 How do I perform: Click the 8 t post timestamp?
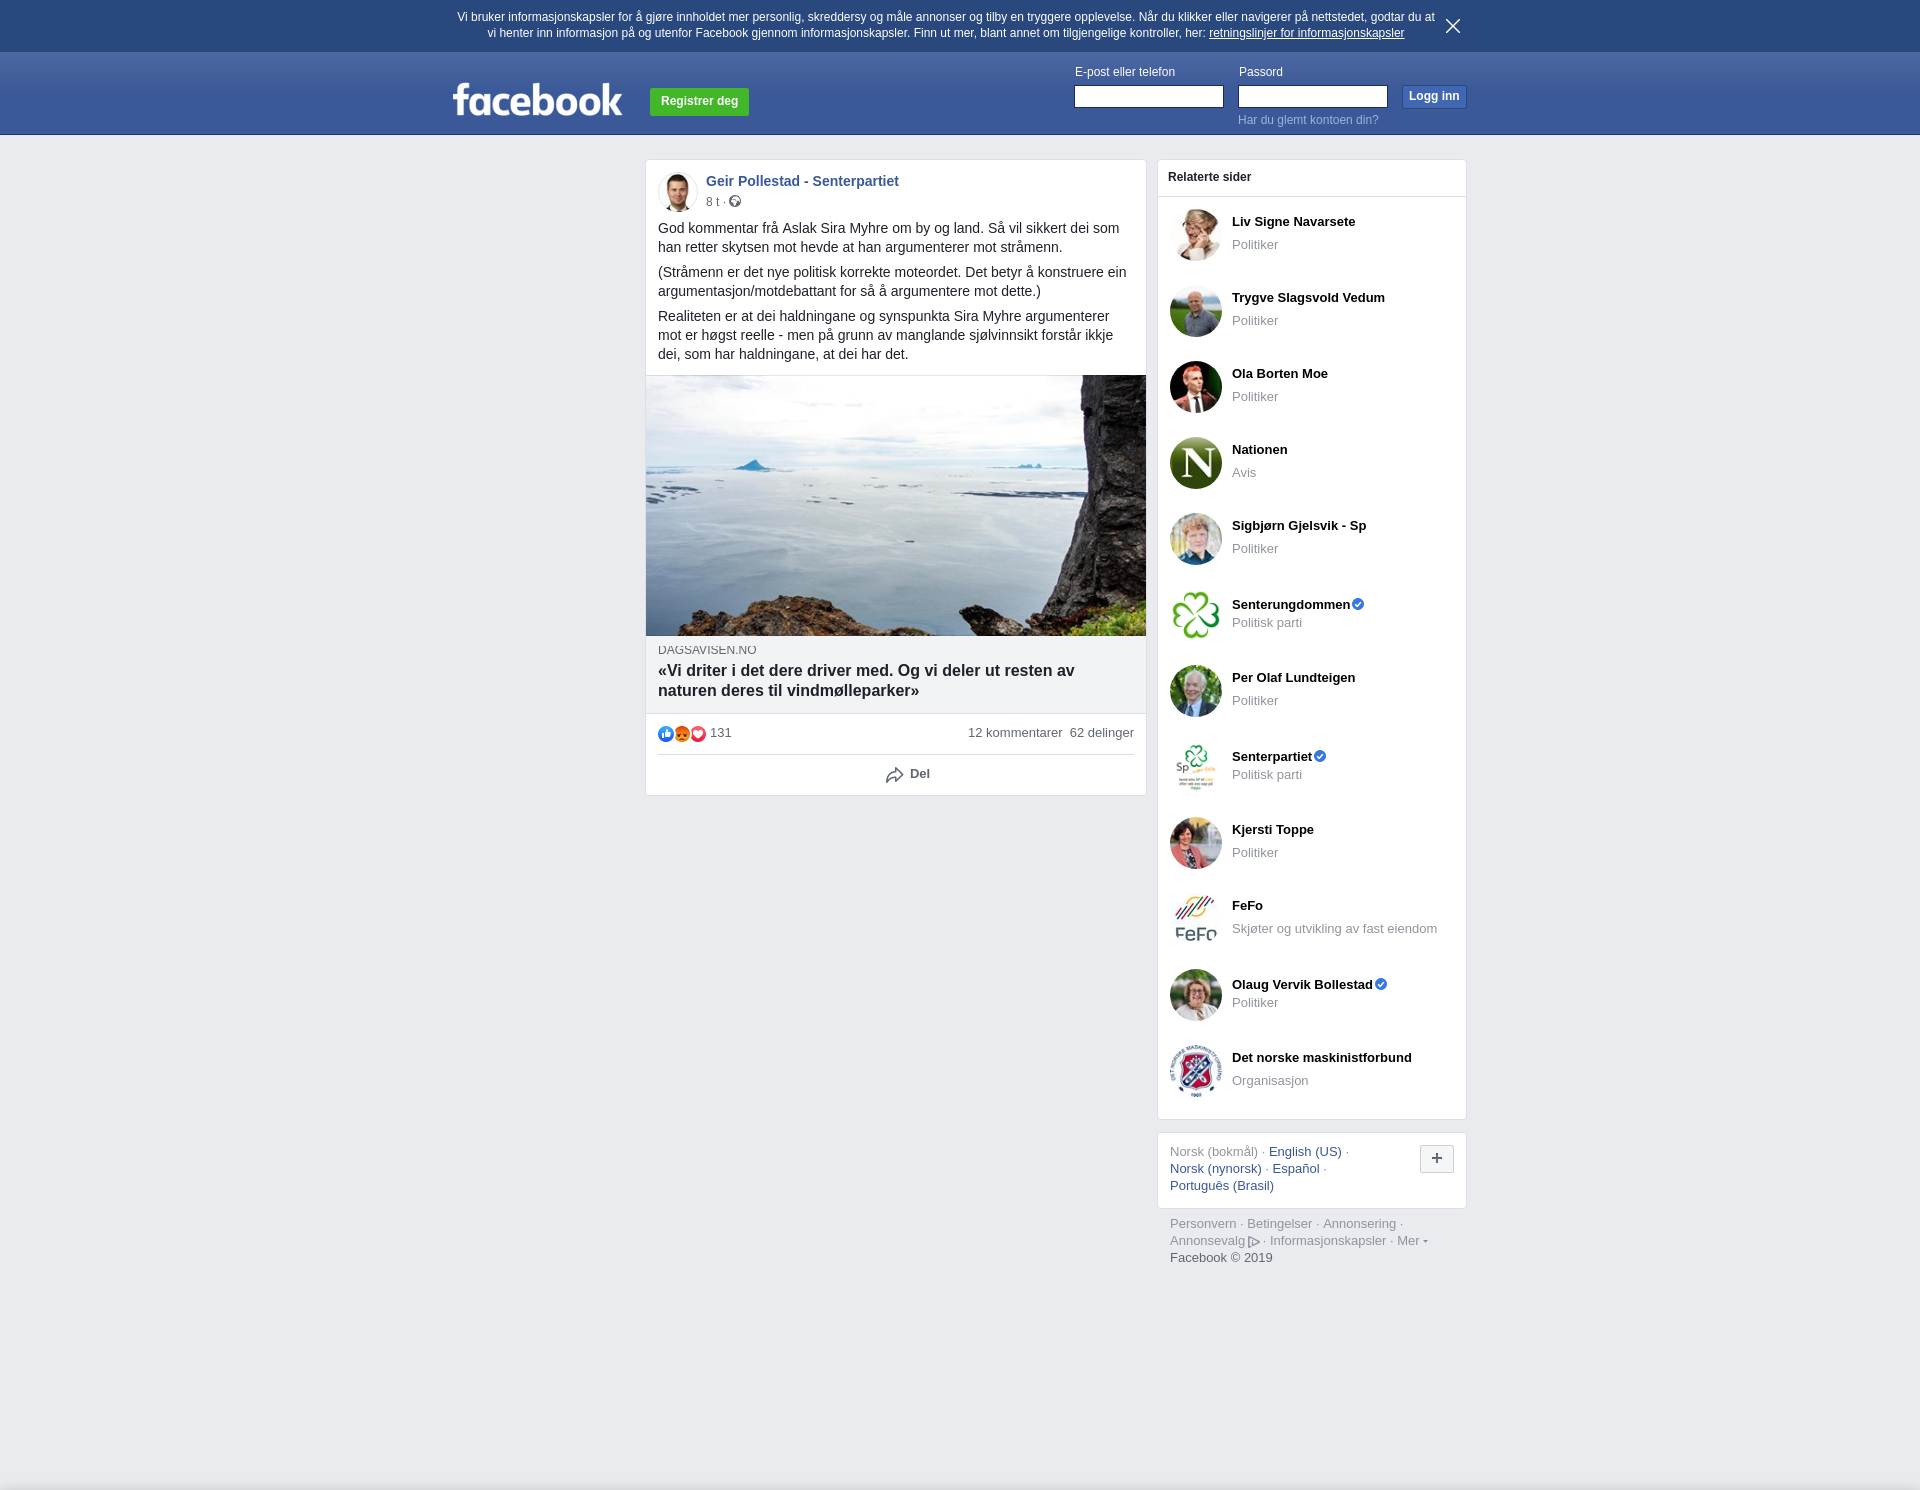712,202
